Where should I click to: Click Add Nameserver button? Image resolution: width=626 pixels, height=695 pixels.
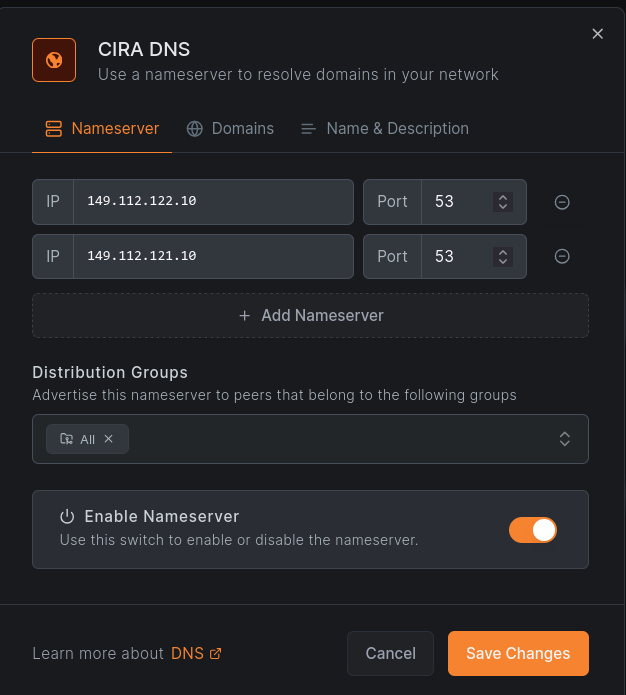310,315
